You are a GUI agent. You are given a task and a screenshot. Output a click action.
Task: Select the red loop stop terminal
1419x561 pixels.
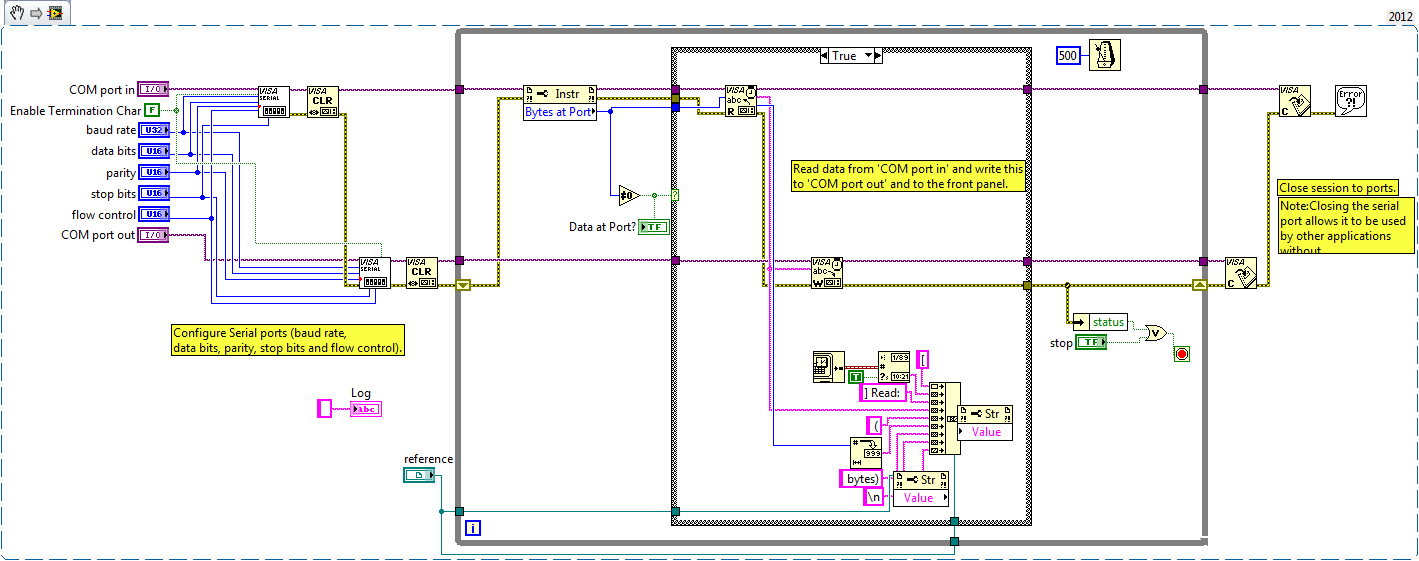tap(1181, 354)
